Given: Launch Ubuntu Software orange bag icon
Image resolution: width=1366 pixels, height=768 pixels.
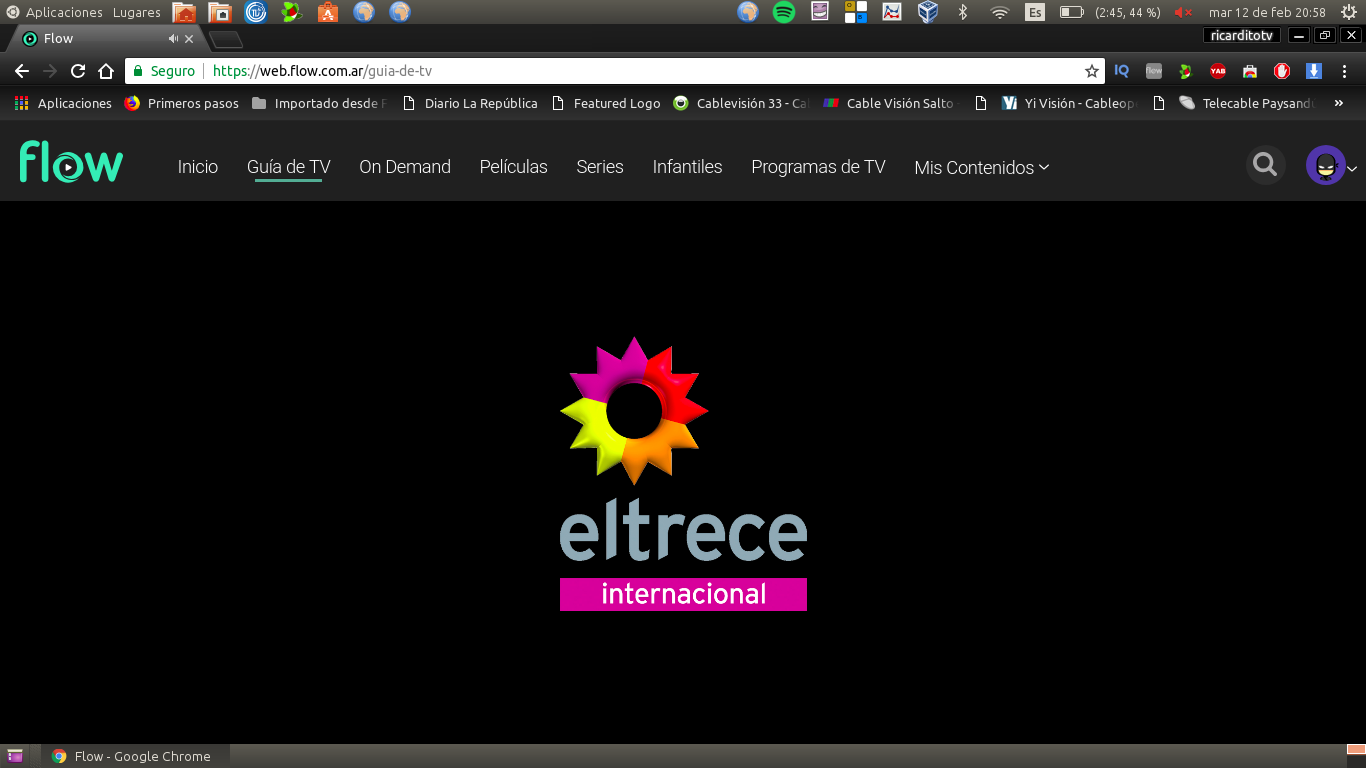Looking at the screenshot, I should [328, 12].
